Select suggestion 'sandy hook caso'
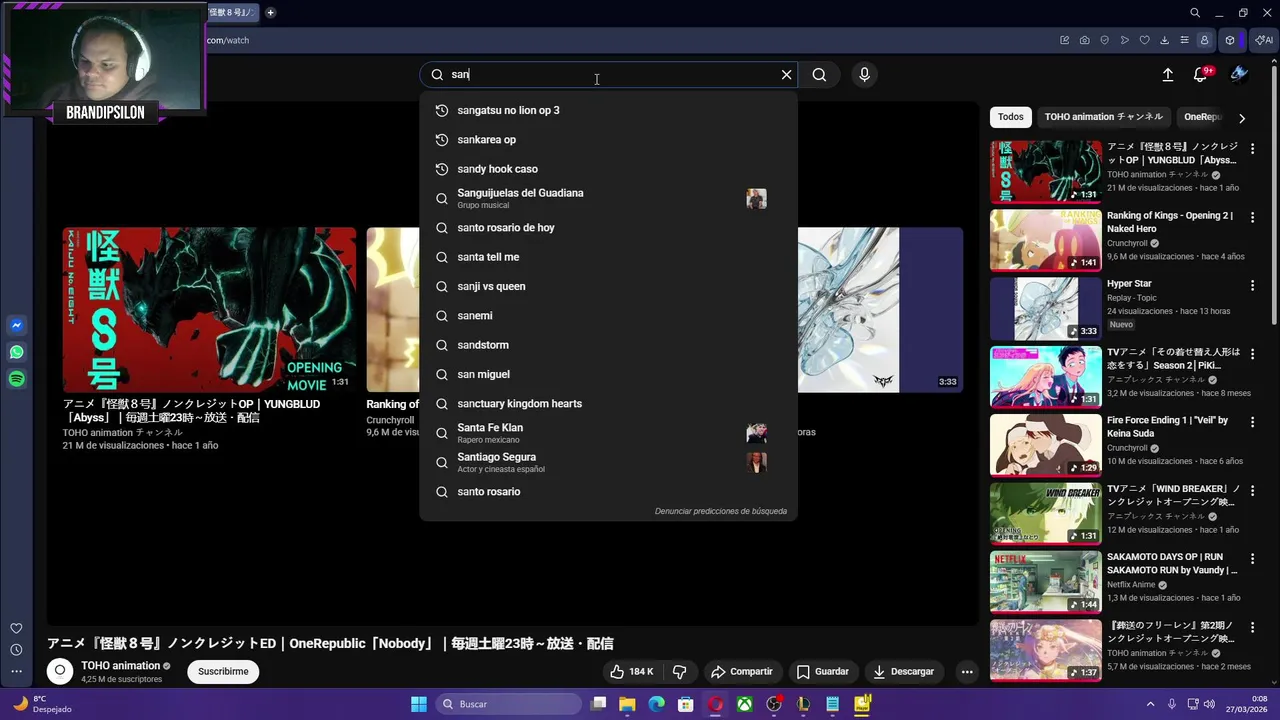This screenshot has width=1280, height=720. coord(608,169)
